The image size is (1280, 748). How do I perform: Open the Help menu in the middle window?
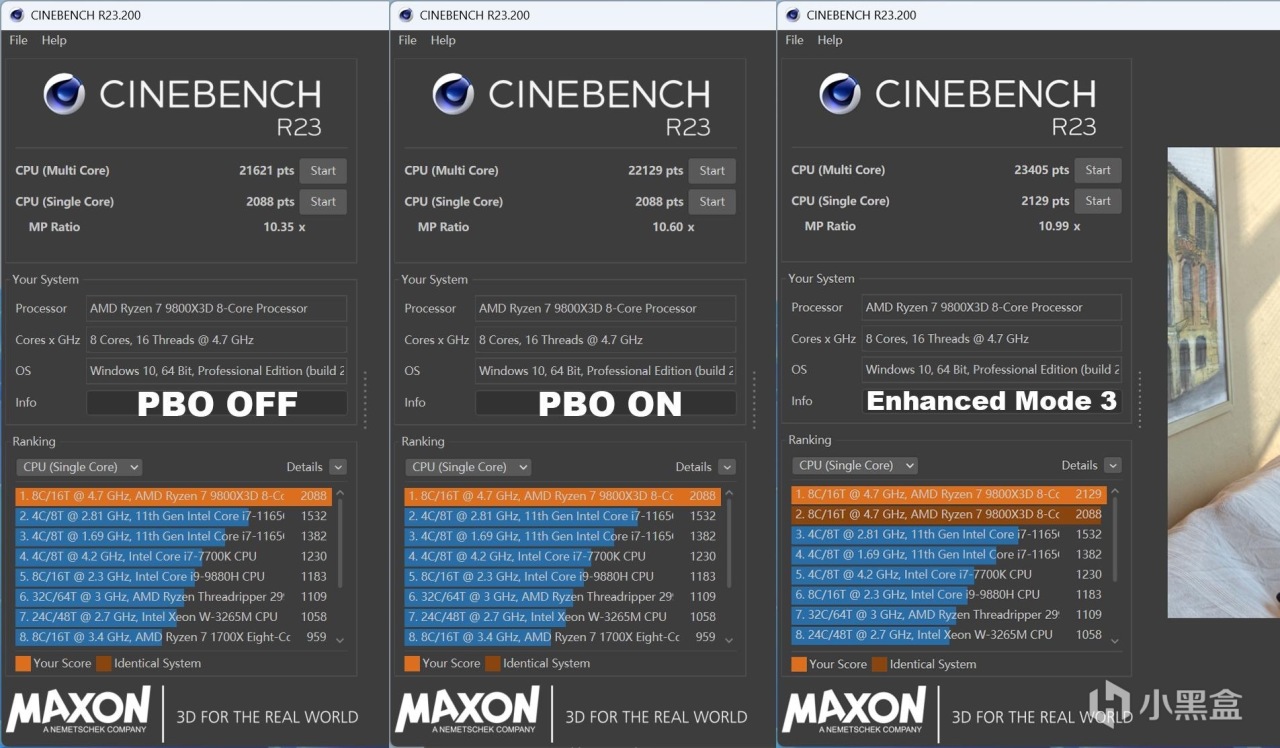click(442, 40)
